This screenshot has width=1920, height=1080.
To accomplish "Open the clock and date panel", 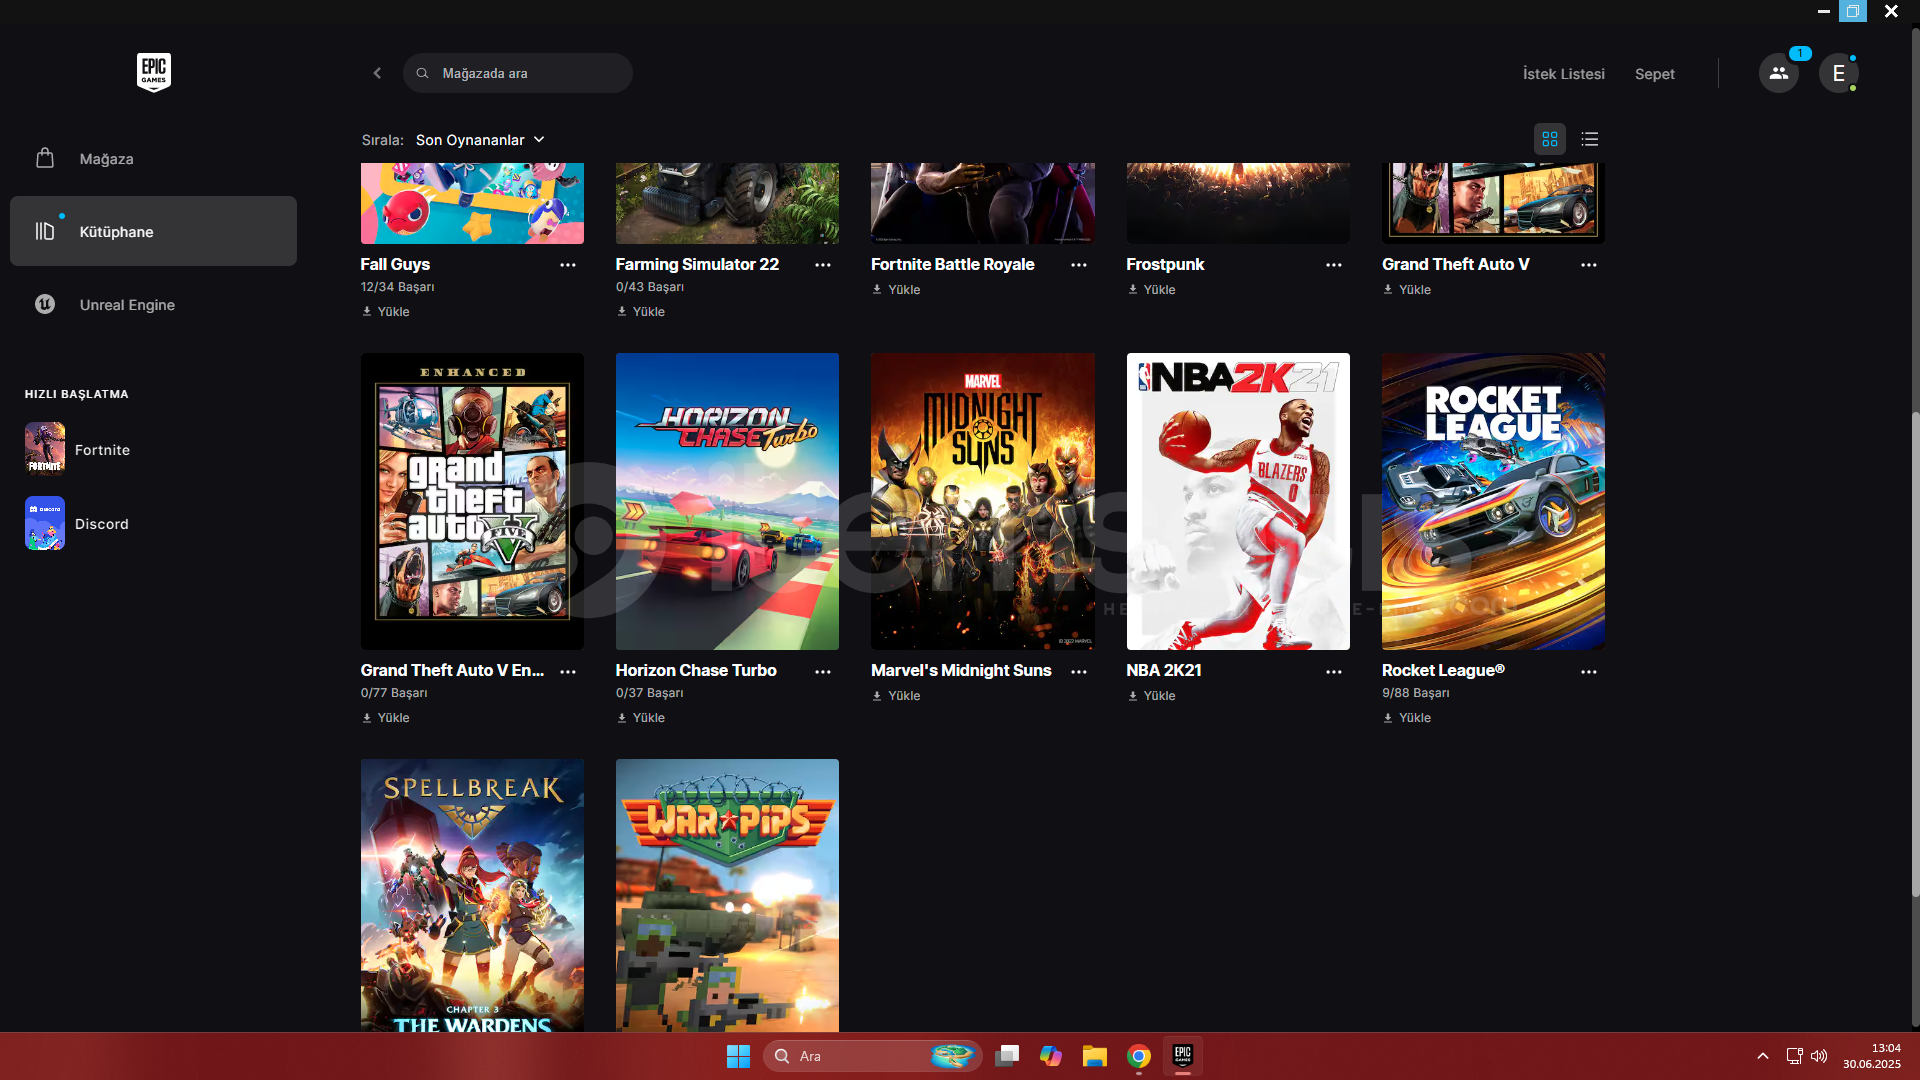I will (1871, 1056).
